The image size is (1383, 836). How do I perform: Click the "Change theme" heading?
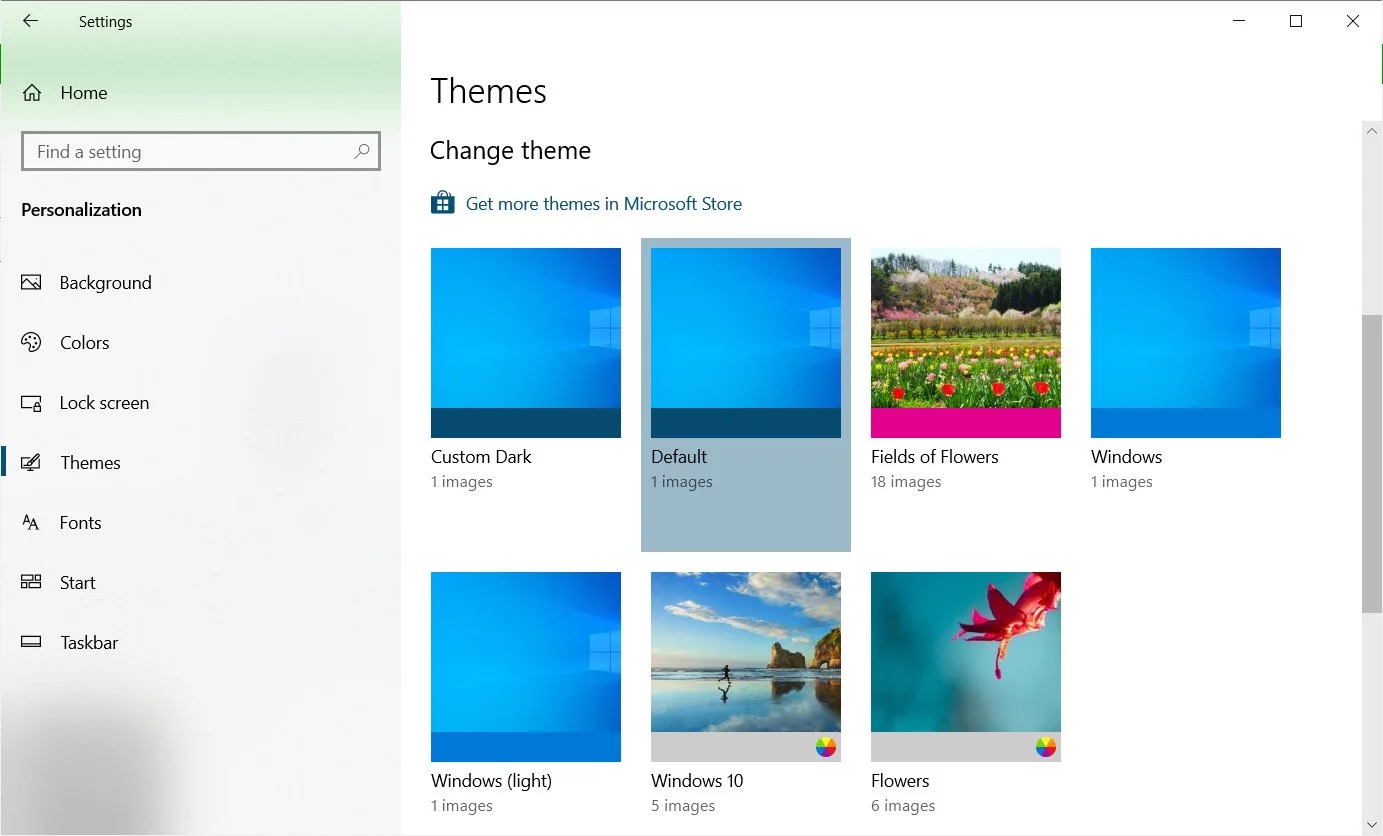[510, 151]
